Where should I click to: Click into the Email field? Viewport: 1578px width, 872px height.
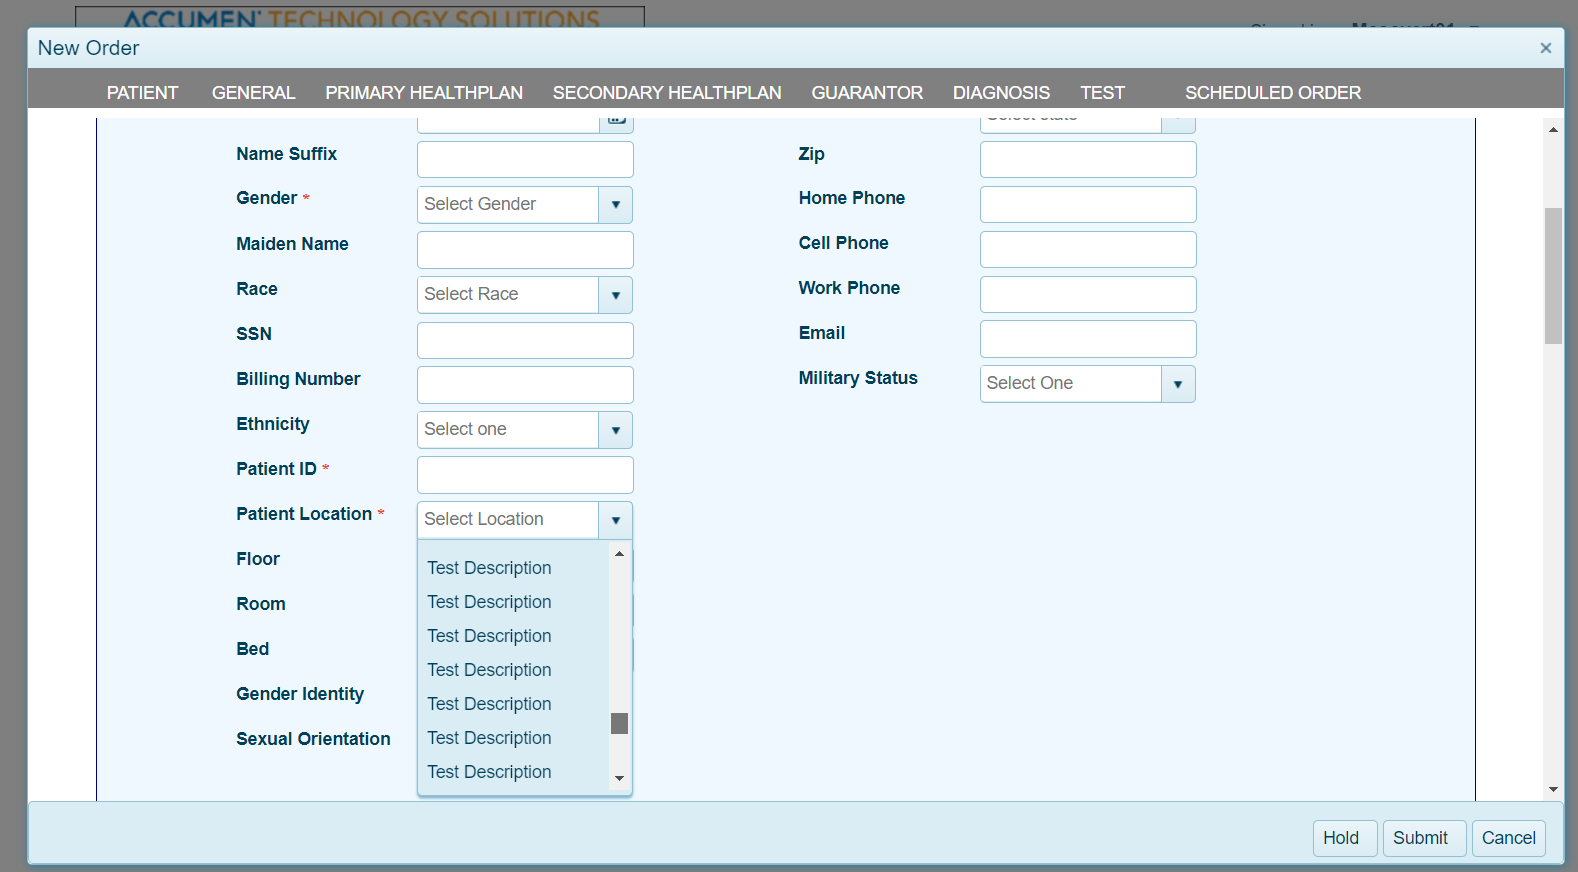(1087, 339)
